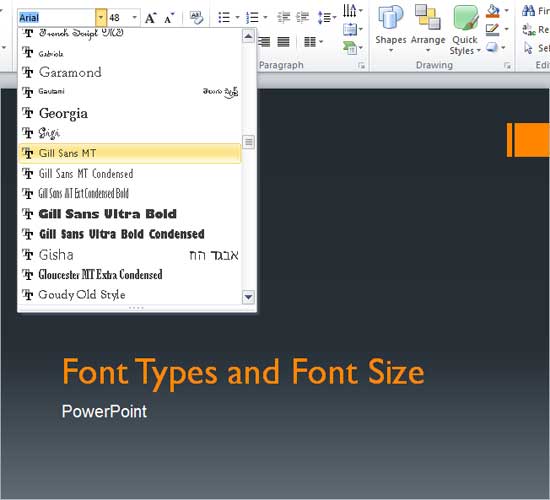This screenshot has height=500, width=550.
Task: Choose French Script MT font
Action: [x=130, y=34]
